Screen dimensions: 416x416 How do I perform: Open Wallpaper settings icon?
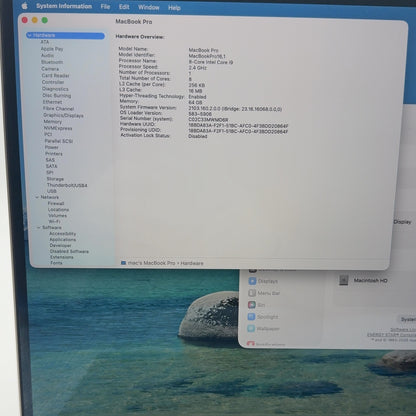[251, 329]
